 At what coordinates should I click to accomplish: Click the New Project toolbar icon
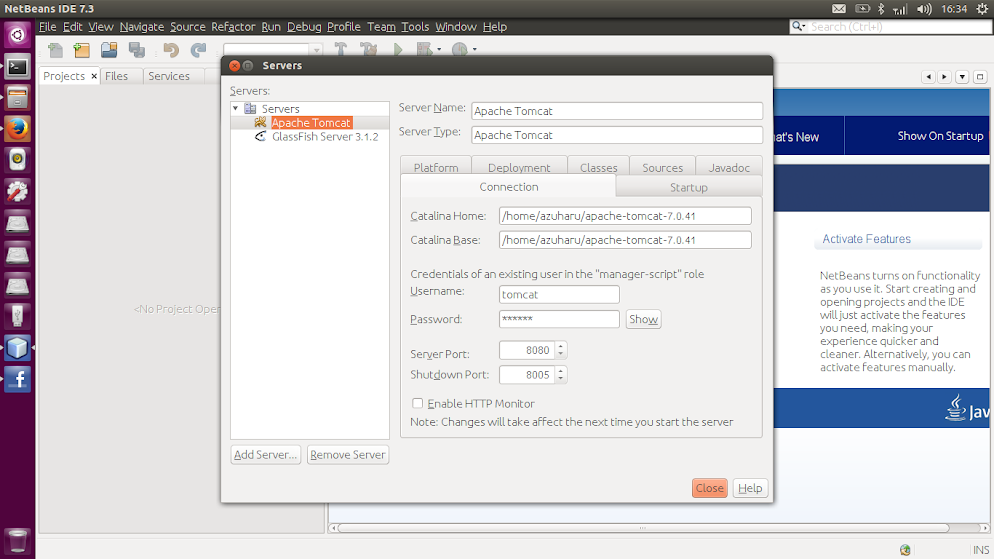pos(82,50)
